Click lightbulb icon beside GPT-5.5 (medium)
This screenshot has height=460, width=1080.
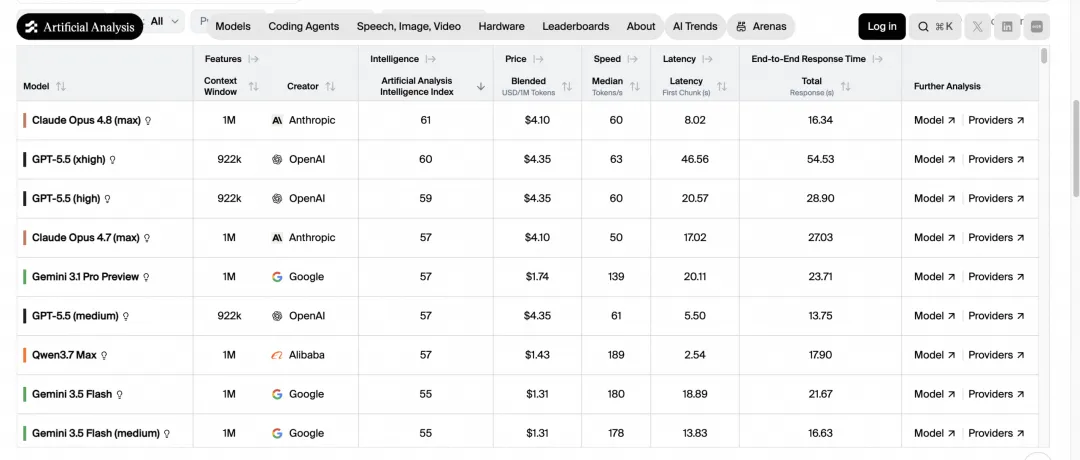pos(125,317)
